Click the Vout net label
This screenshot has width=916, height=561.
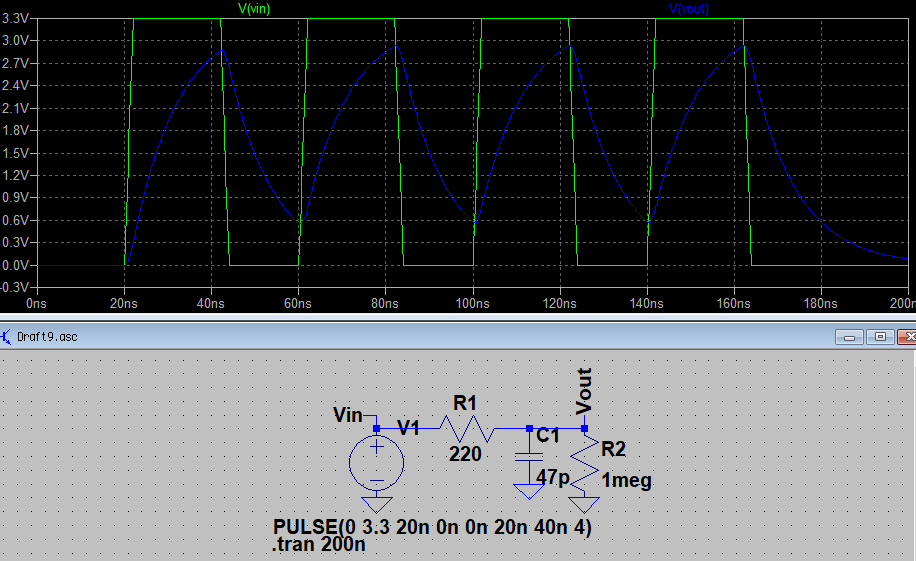click(584, 391)
